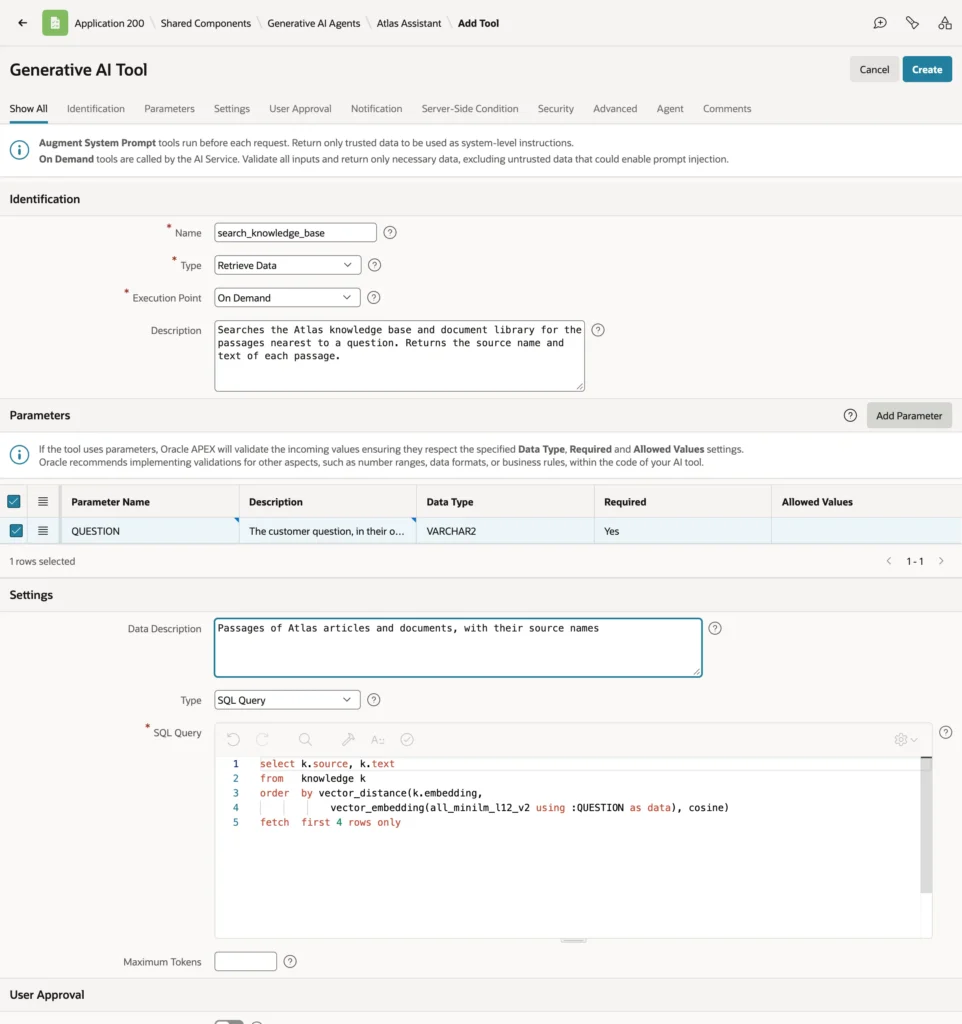Open the Application 200 breadcrumb link
962x1024 pixels.
click(109, 23)
